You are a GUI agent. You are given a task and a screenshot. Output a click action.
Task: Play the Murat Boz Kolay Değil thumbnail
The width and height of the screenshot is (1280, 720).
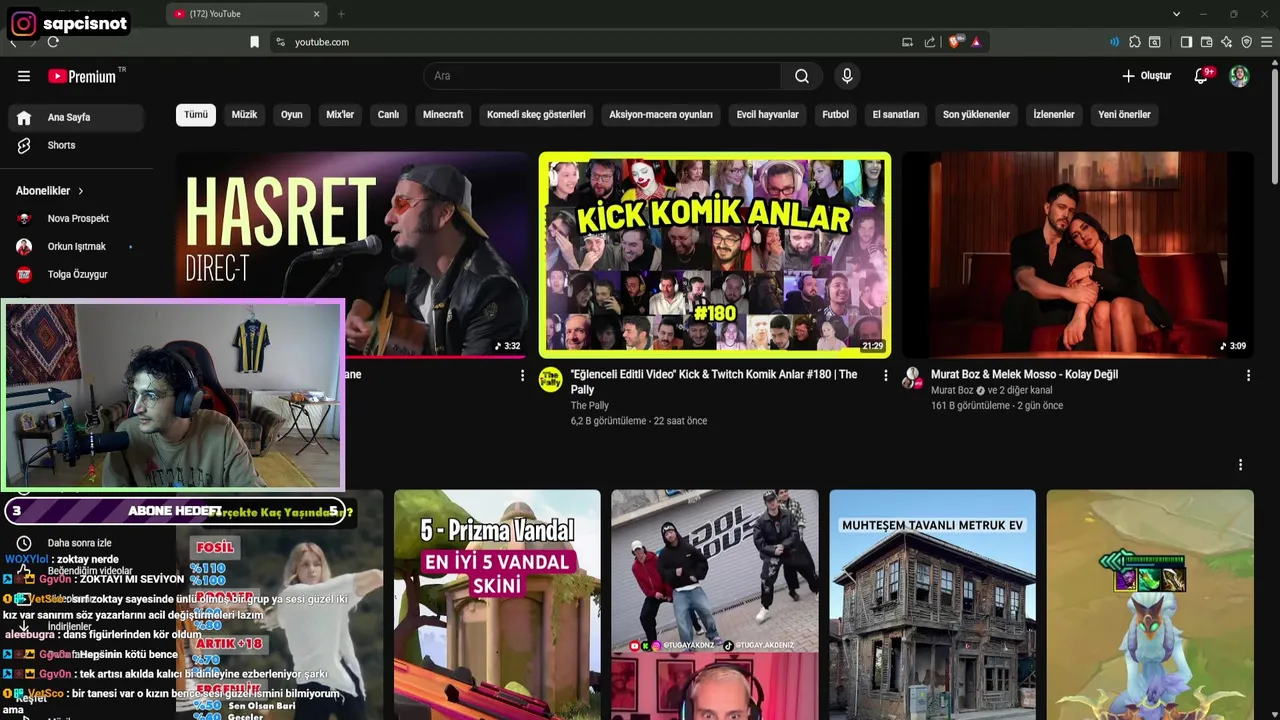1077,254
